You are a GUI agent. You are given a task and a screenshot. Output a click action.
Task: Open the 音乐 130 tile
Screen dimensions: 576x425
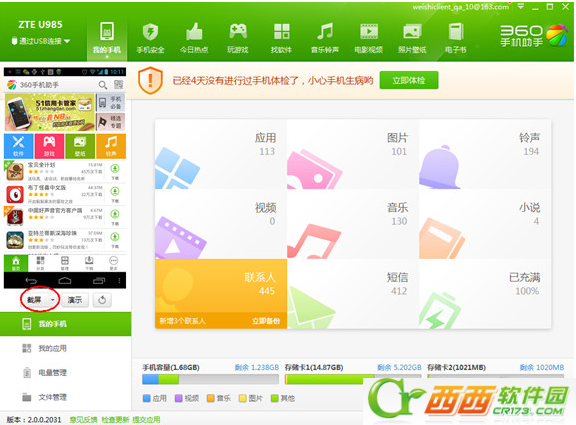pyautogui.click(x=353, y=224)
